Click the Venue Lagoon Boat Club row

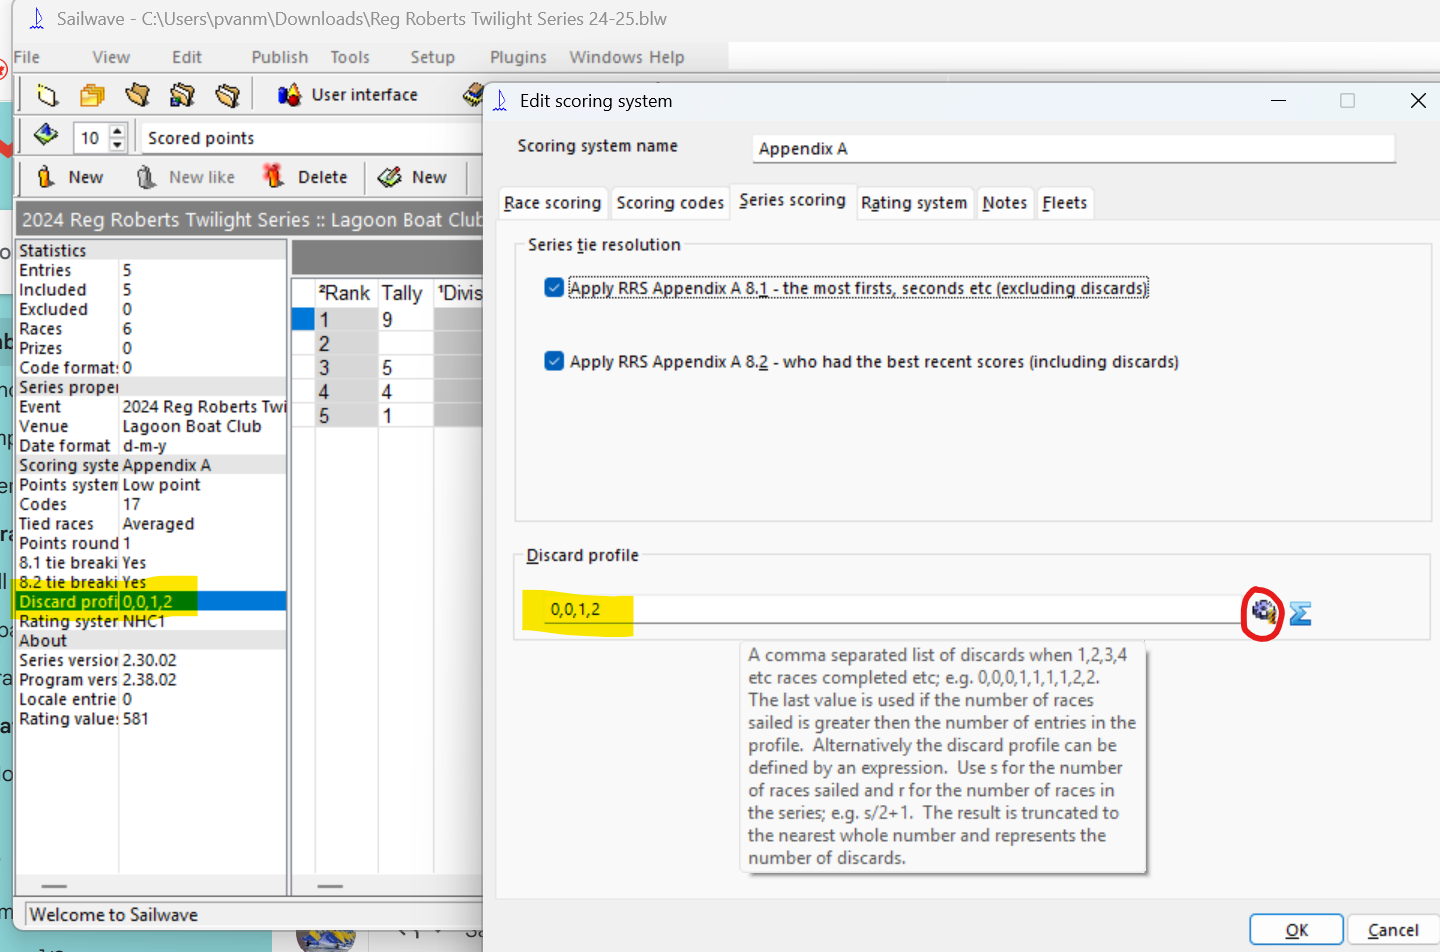pyautogui.click(x=151, y=426)
